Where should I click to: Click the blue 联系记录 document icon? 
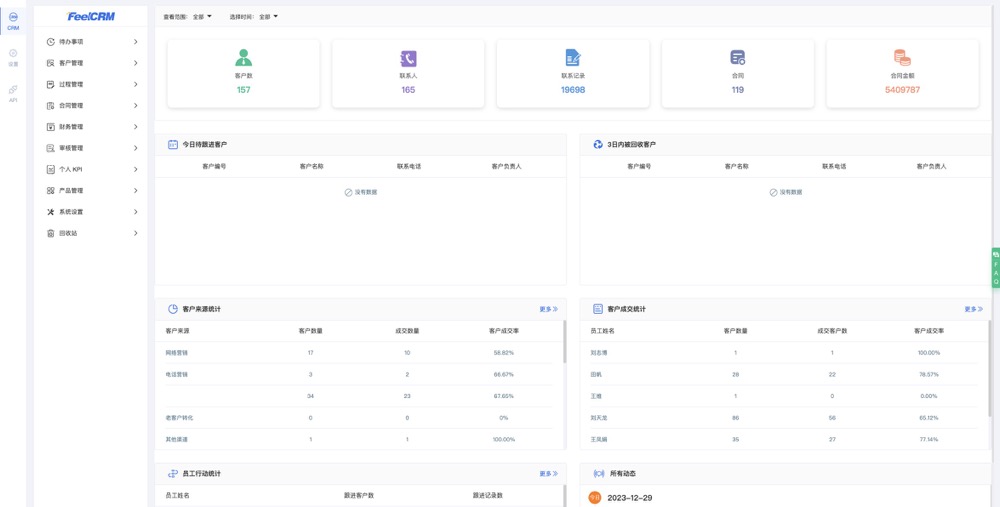click(x=573, y=58)
